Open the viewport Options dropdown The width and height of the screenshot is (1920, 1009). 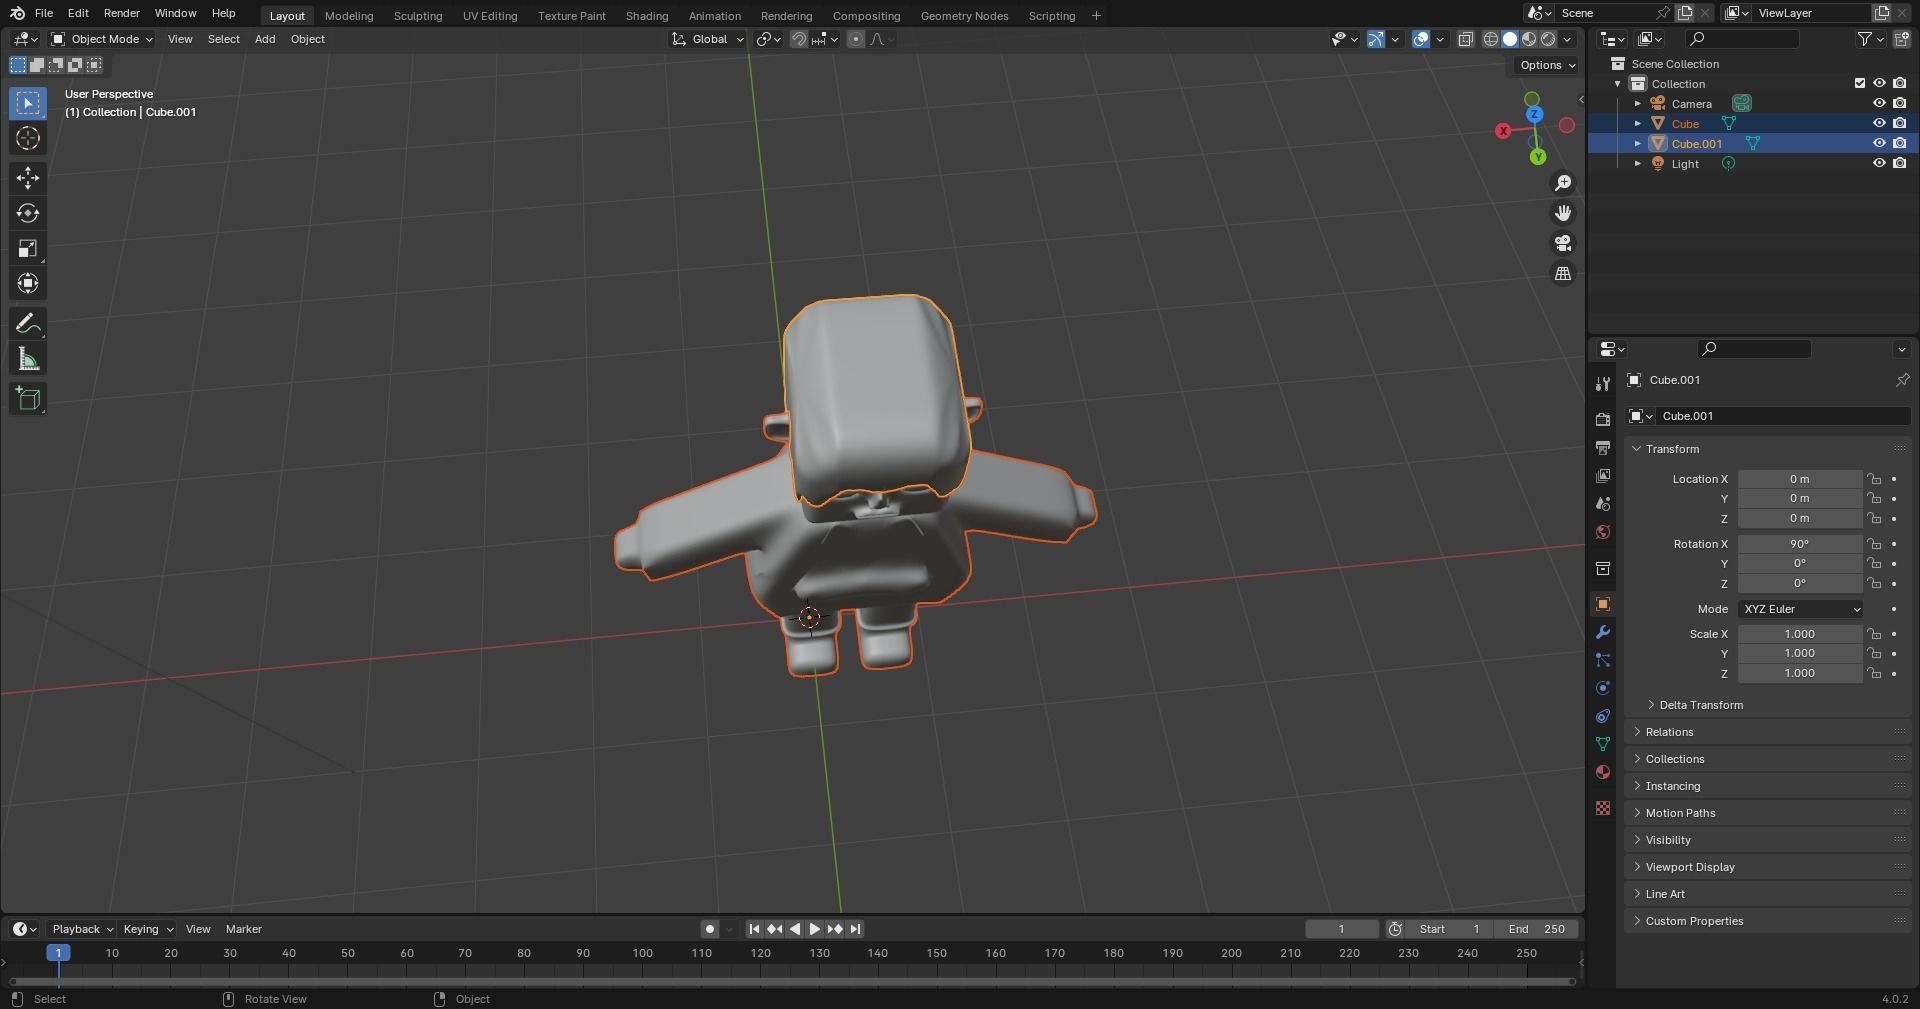(x=1546, y=65)
